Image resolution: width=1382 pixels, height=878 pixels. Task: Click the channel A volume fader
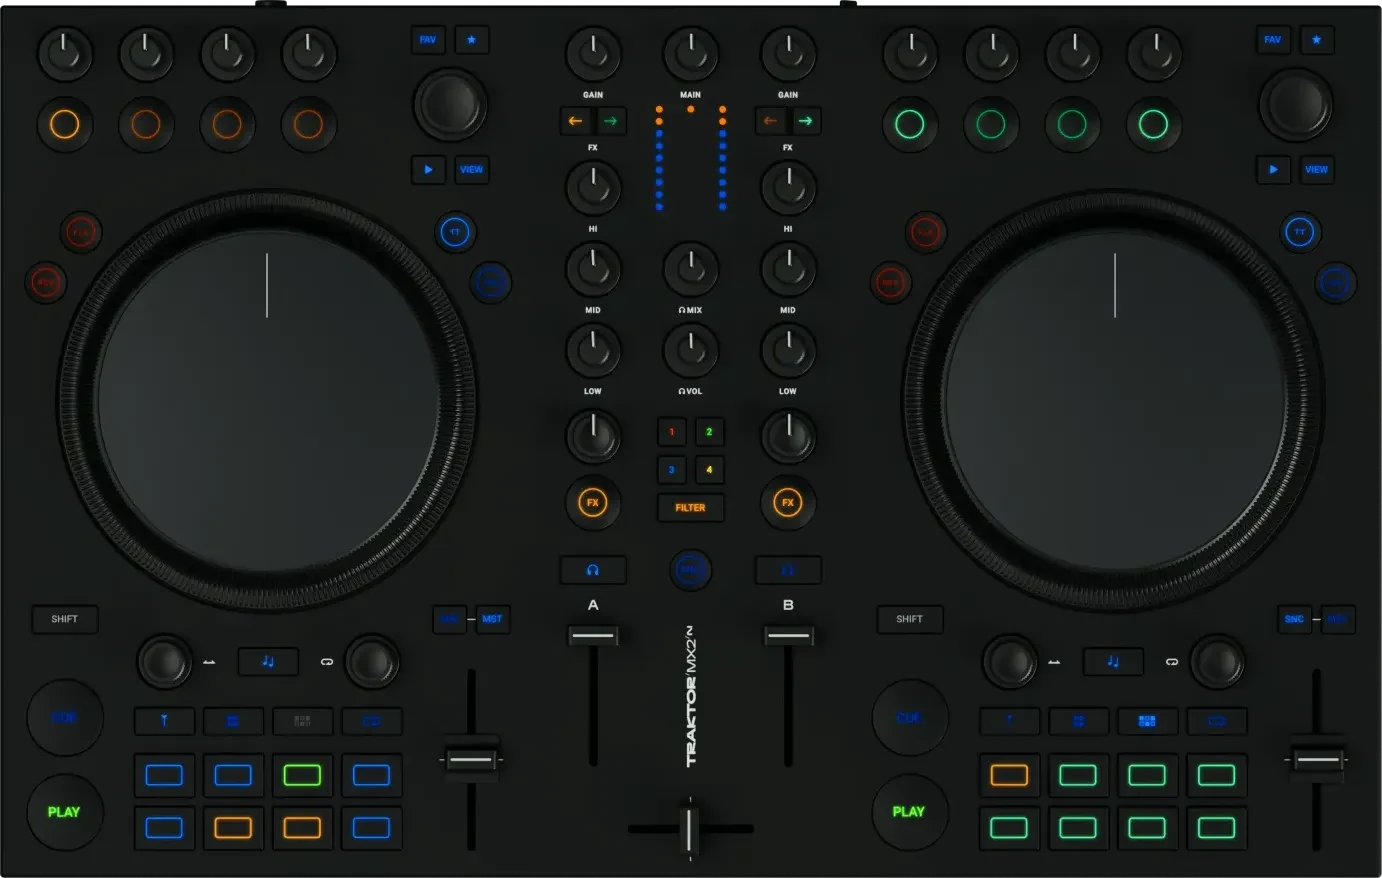tap(593, 636)
